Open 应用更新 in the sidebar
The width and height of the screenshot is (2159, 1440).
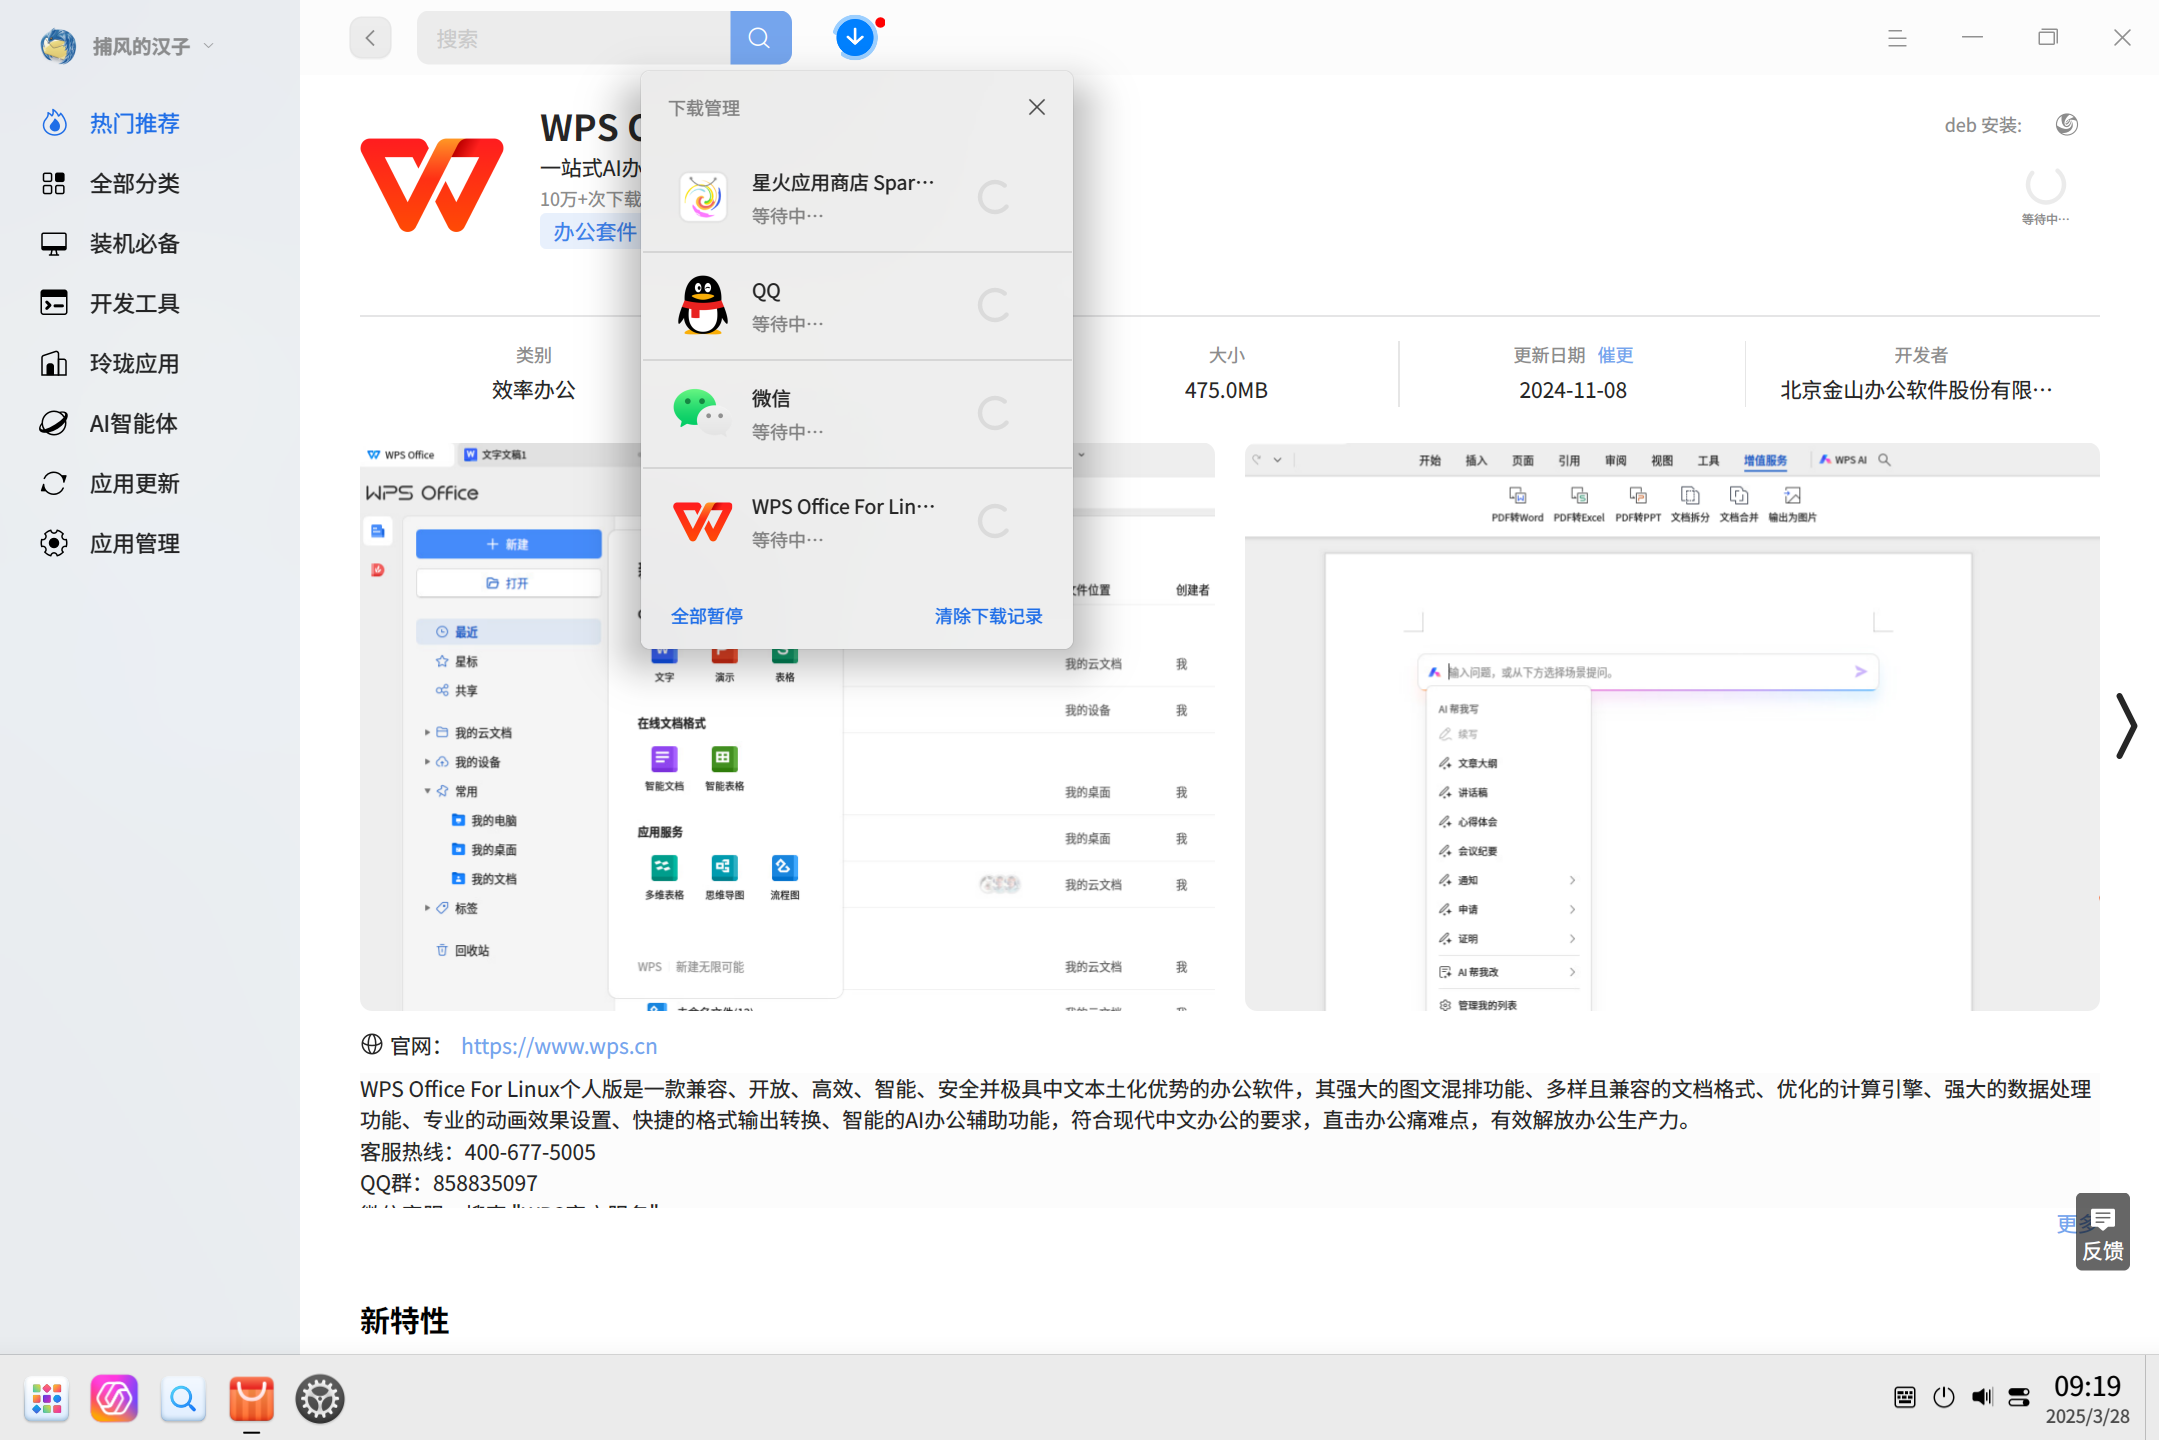point(134,483)
